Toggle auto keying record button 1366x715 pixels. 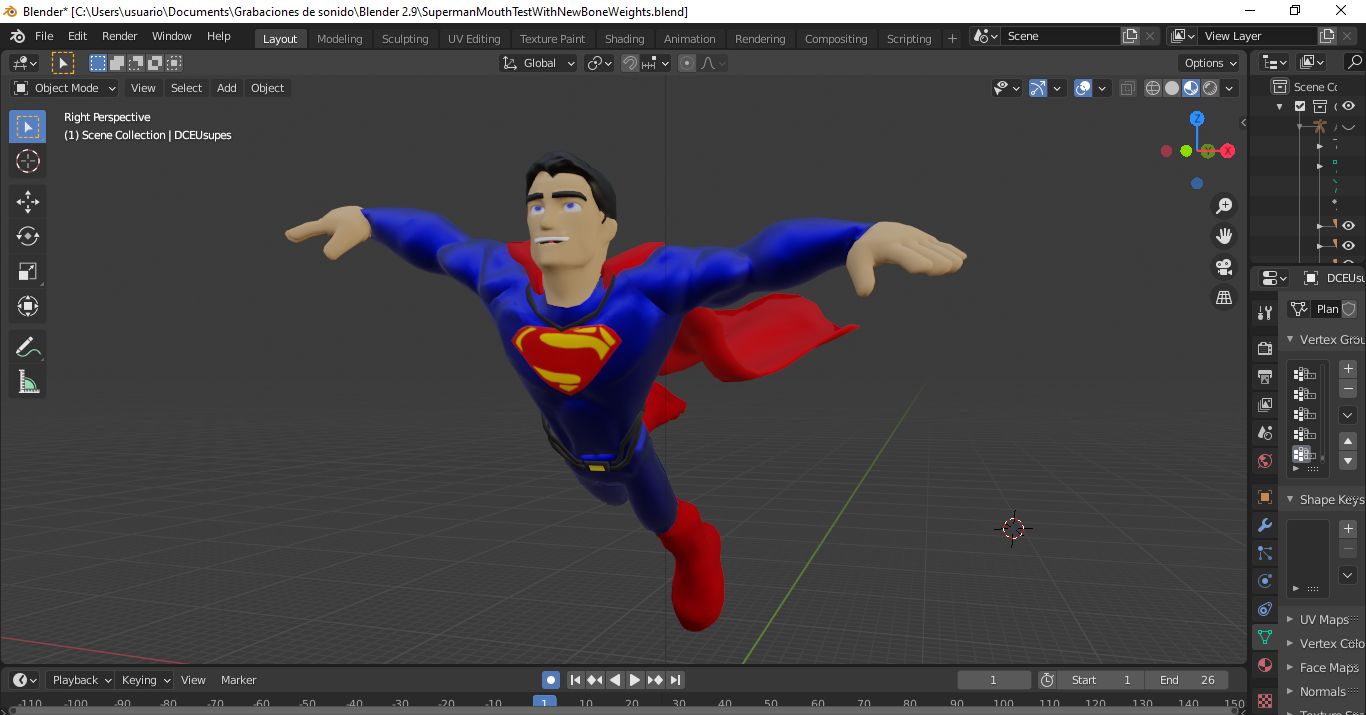pyautogui.click(x=551, y=680)
